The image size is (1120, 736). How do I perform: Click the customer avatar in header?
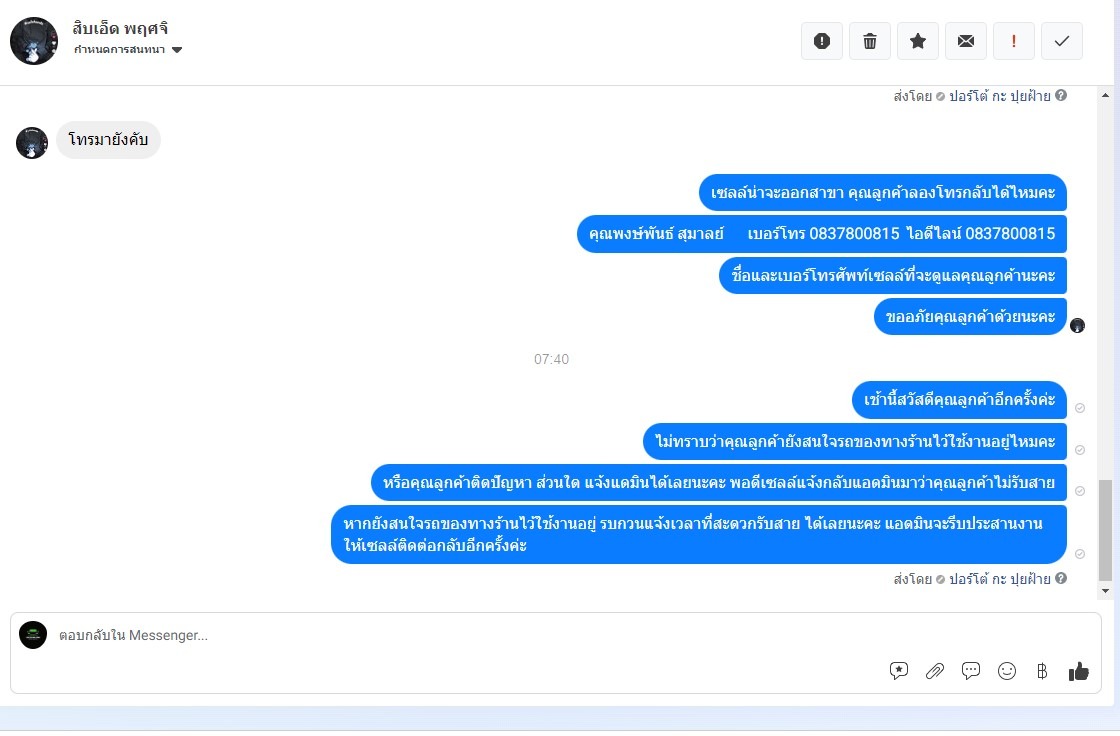click(34, 41)
